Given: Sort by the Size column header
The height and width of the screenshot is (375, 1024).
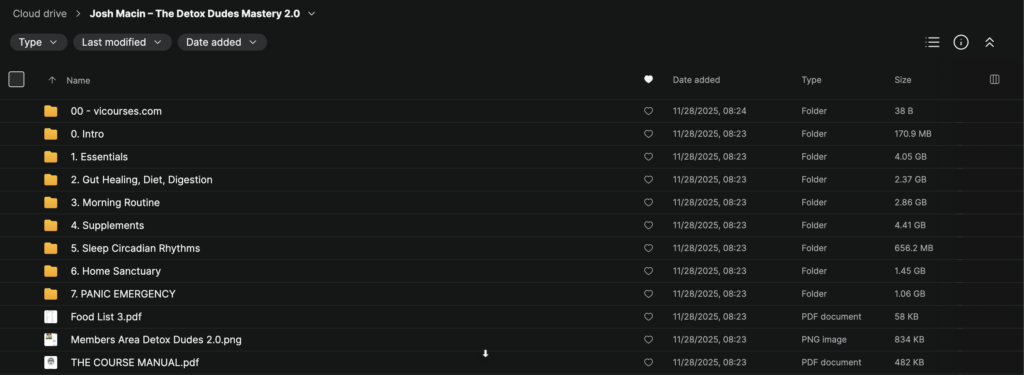Looking at the screenshot, I should (903, 80).
